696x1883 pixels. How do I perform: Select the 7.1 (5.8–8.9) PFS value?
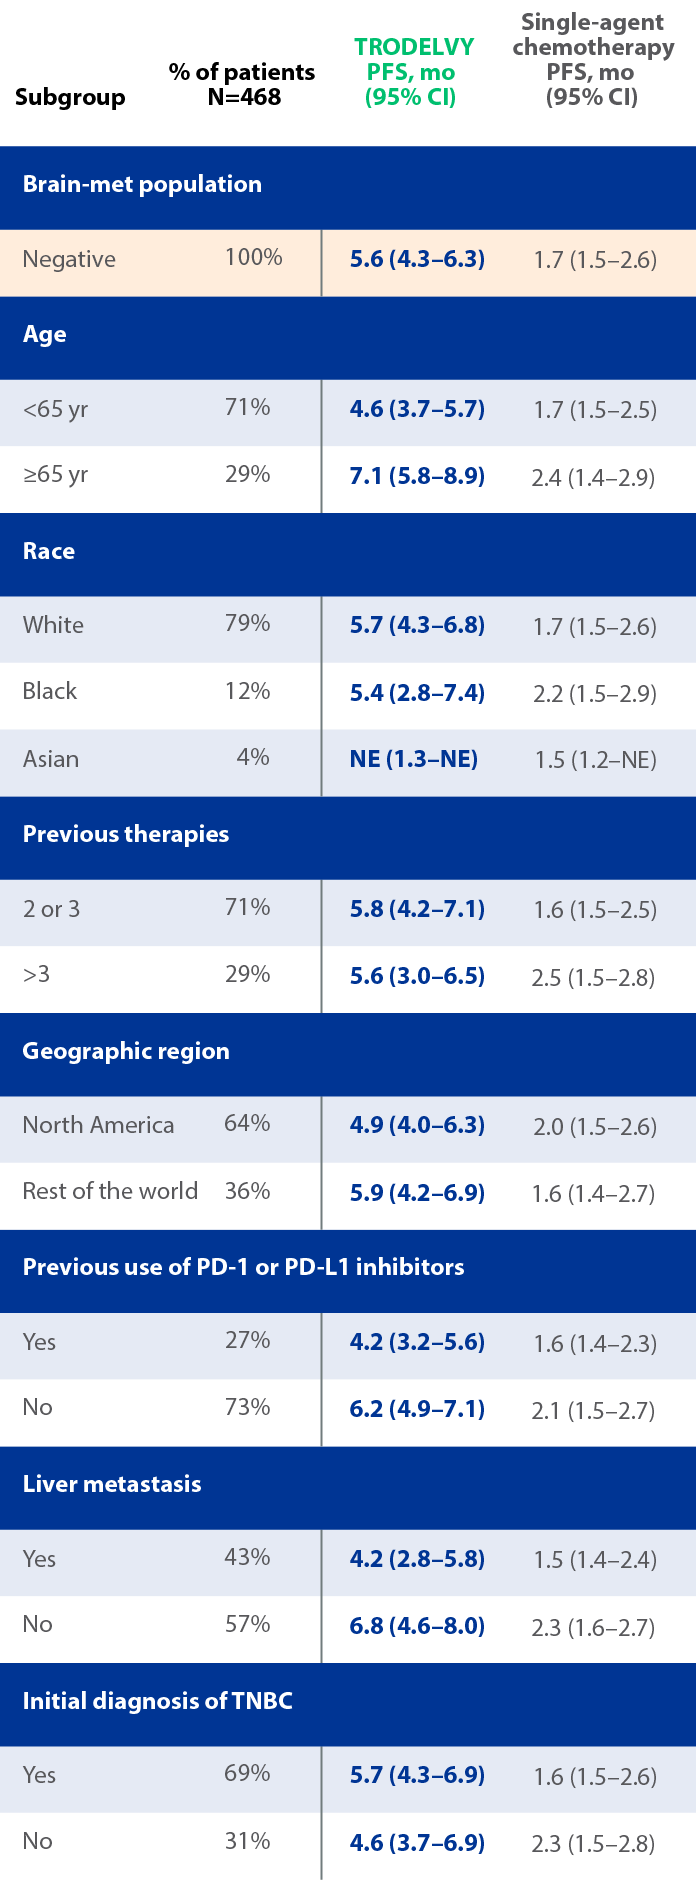tap(417, 476)
